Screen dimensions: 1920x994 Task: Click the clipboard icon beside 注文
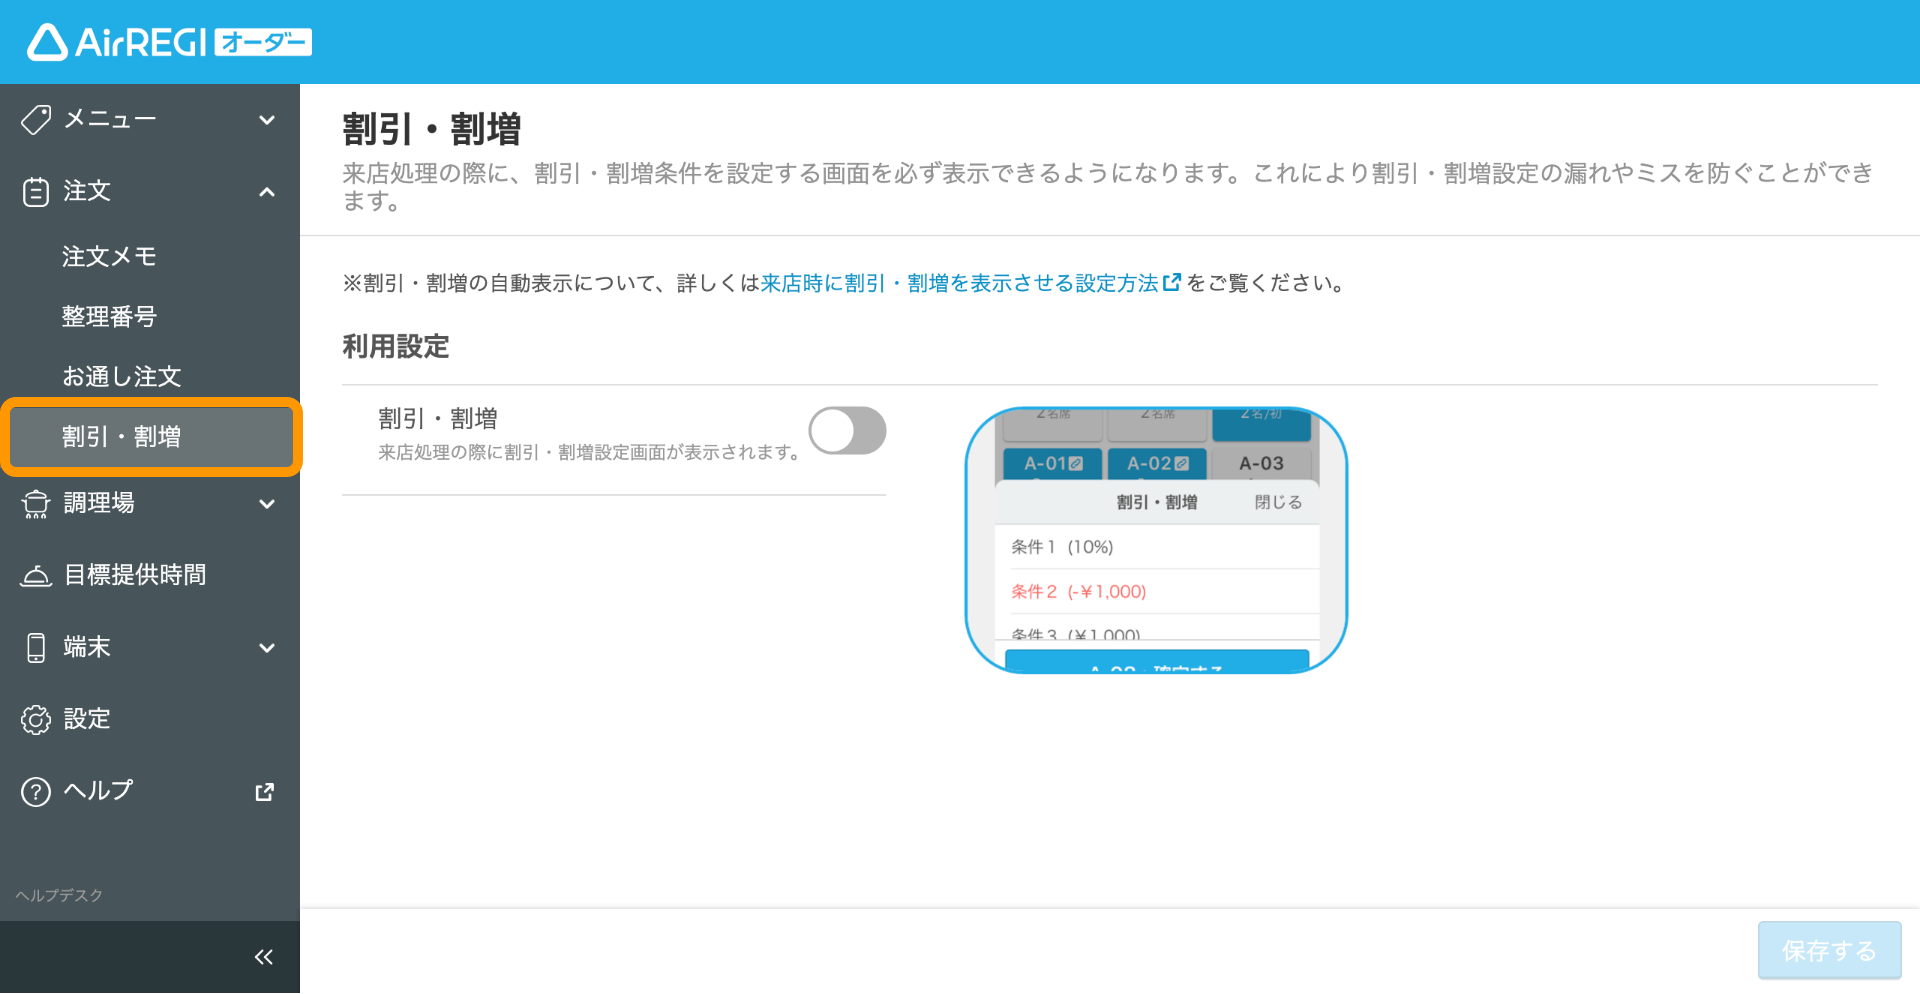(x=36, y=192)
